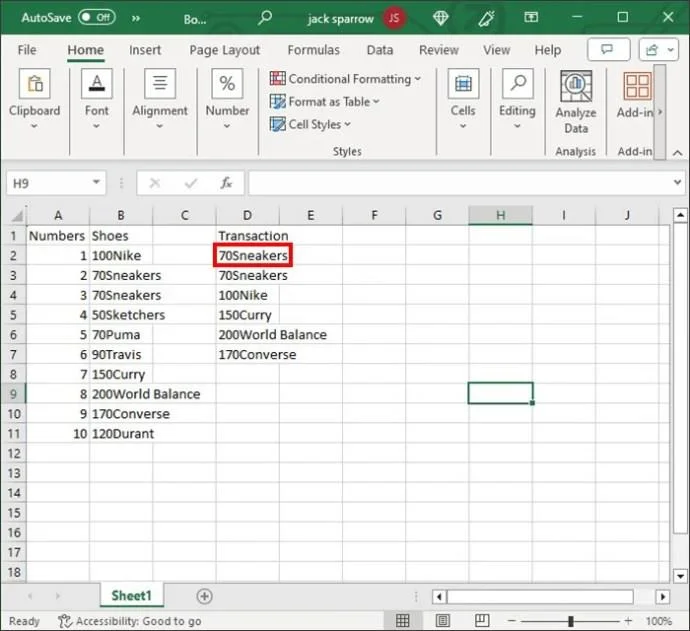This screenshot has height=631, width=690.
Task: Click the Insert Function fx icon
Action: 226,183
